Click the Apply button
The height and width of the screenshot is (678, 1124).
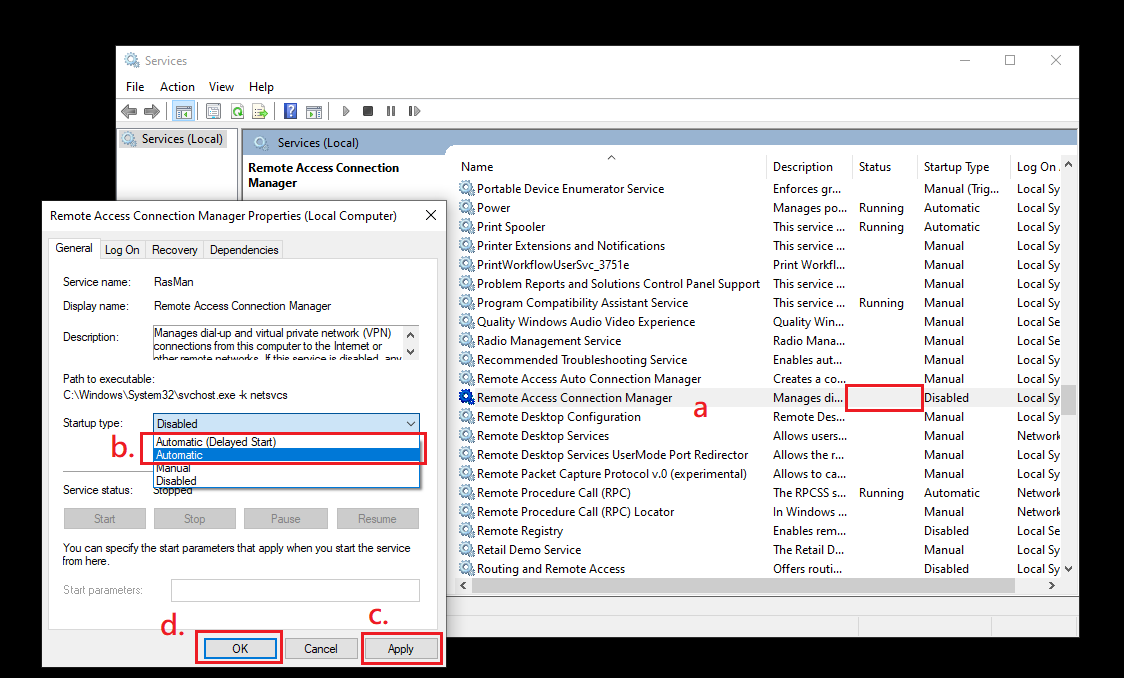pos(401,649)
